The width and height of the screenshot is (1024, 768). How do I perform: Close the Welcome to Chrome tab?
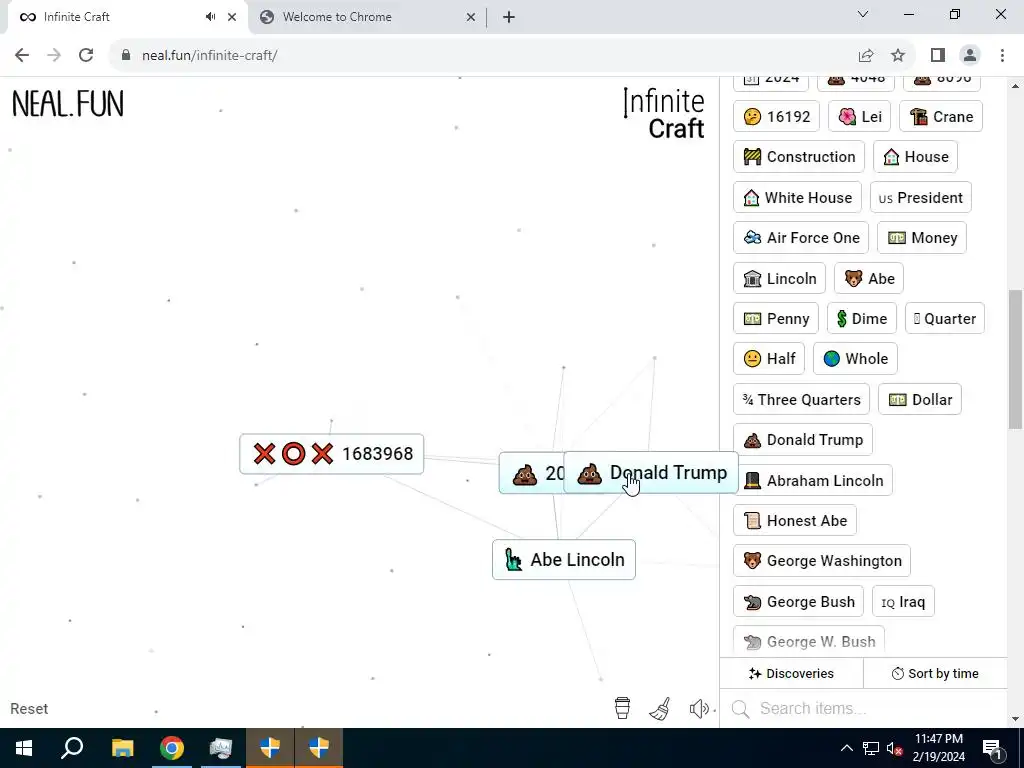tap(471, 17)
